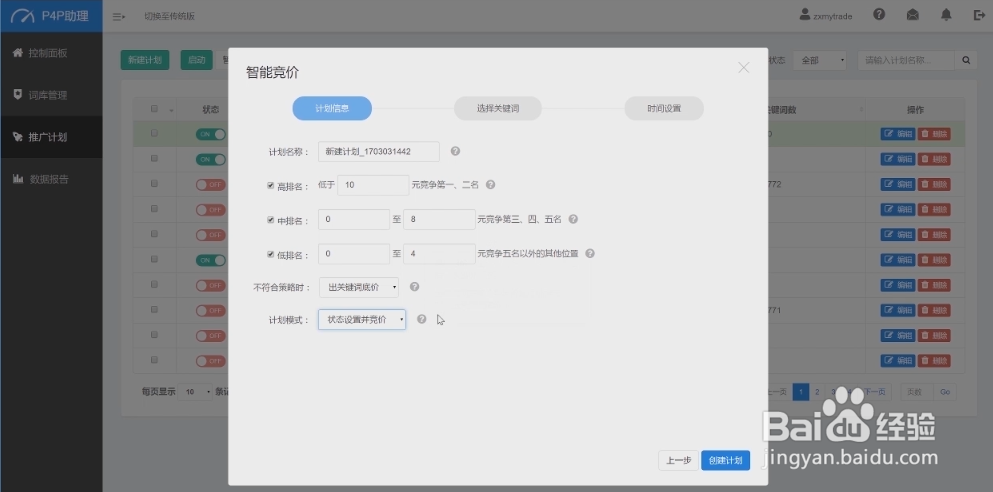Click the 创建计划 button
Screen dimensions: 993x492
pos(725,460)
